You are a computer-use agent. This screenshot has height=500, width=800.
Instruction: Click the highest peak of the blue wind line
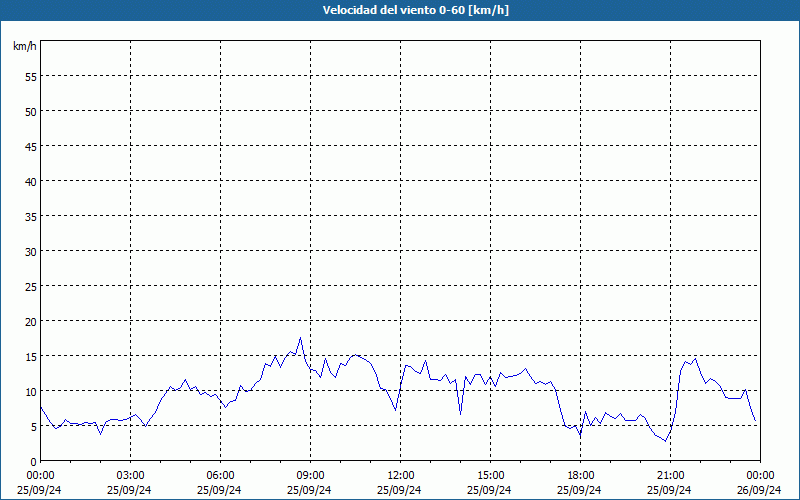(301, 338)
